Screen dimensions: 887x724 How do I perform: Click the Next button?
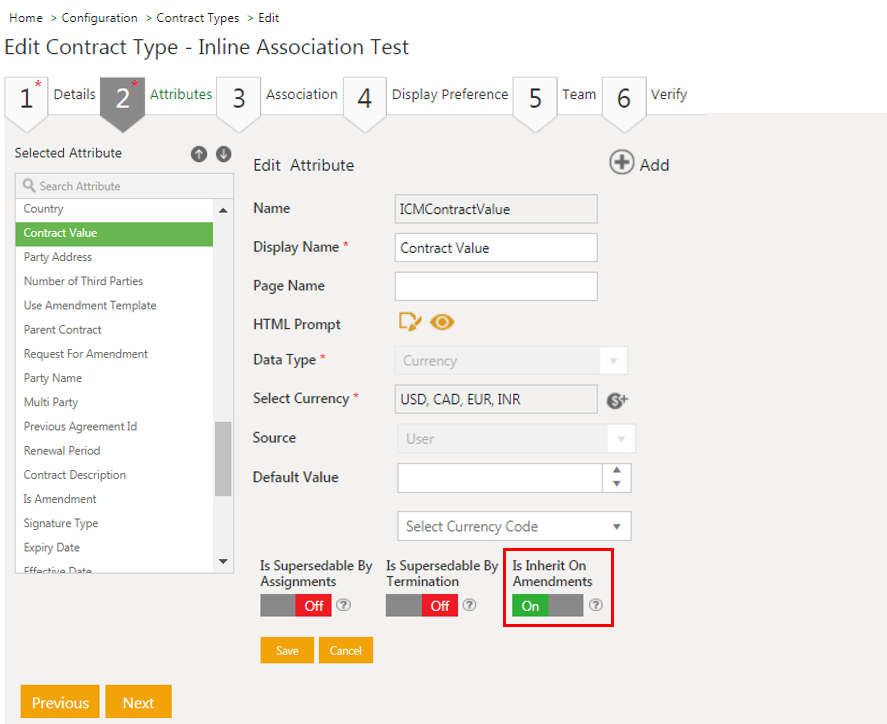pyautogui.click(x=138, y=702)
